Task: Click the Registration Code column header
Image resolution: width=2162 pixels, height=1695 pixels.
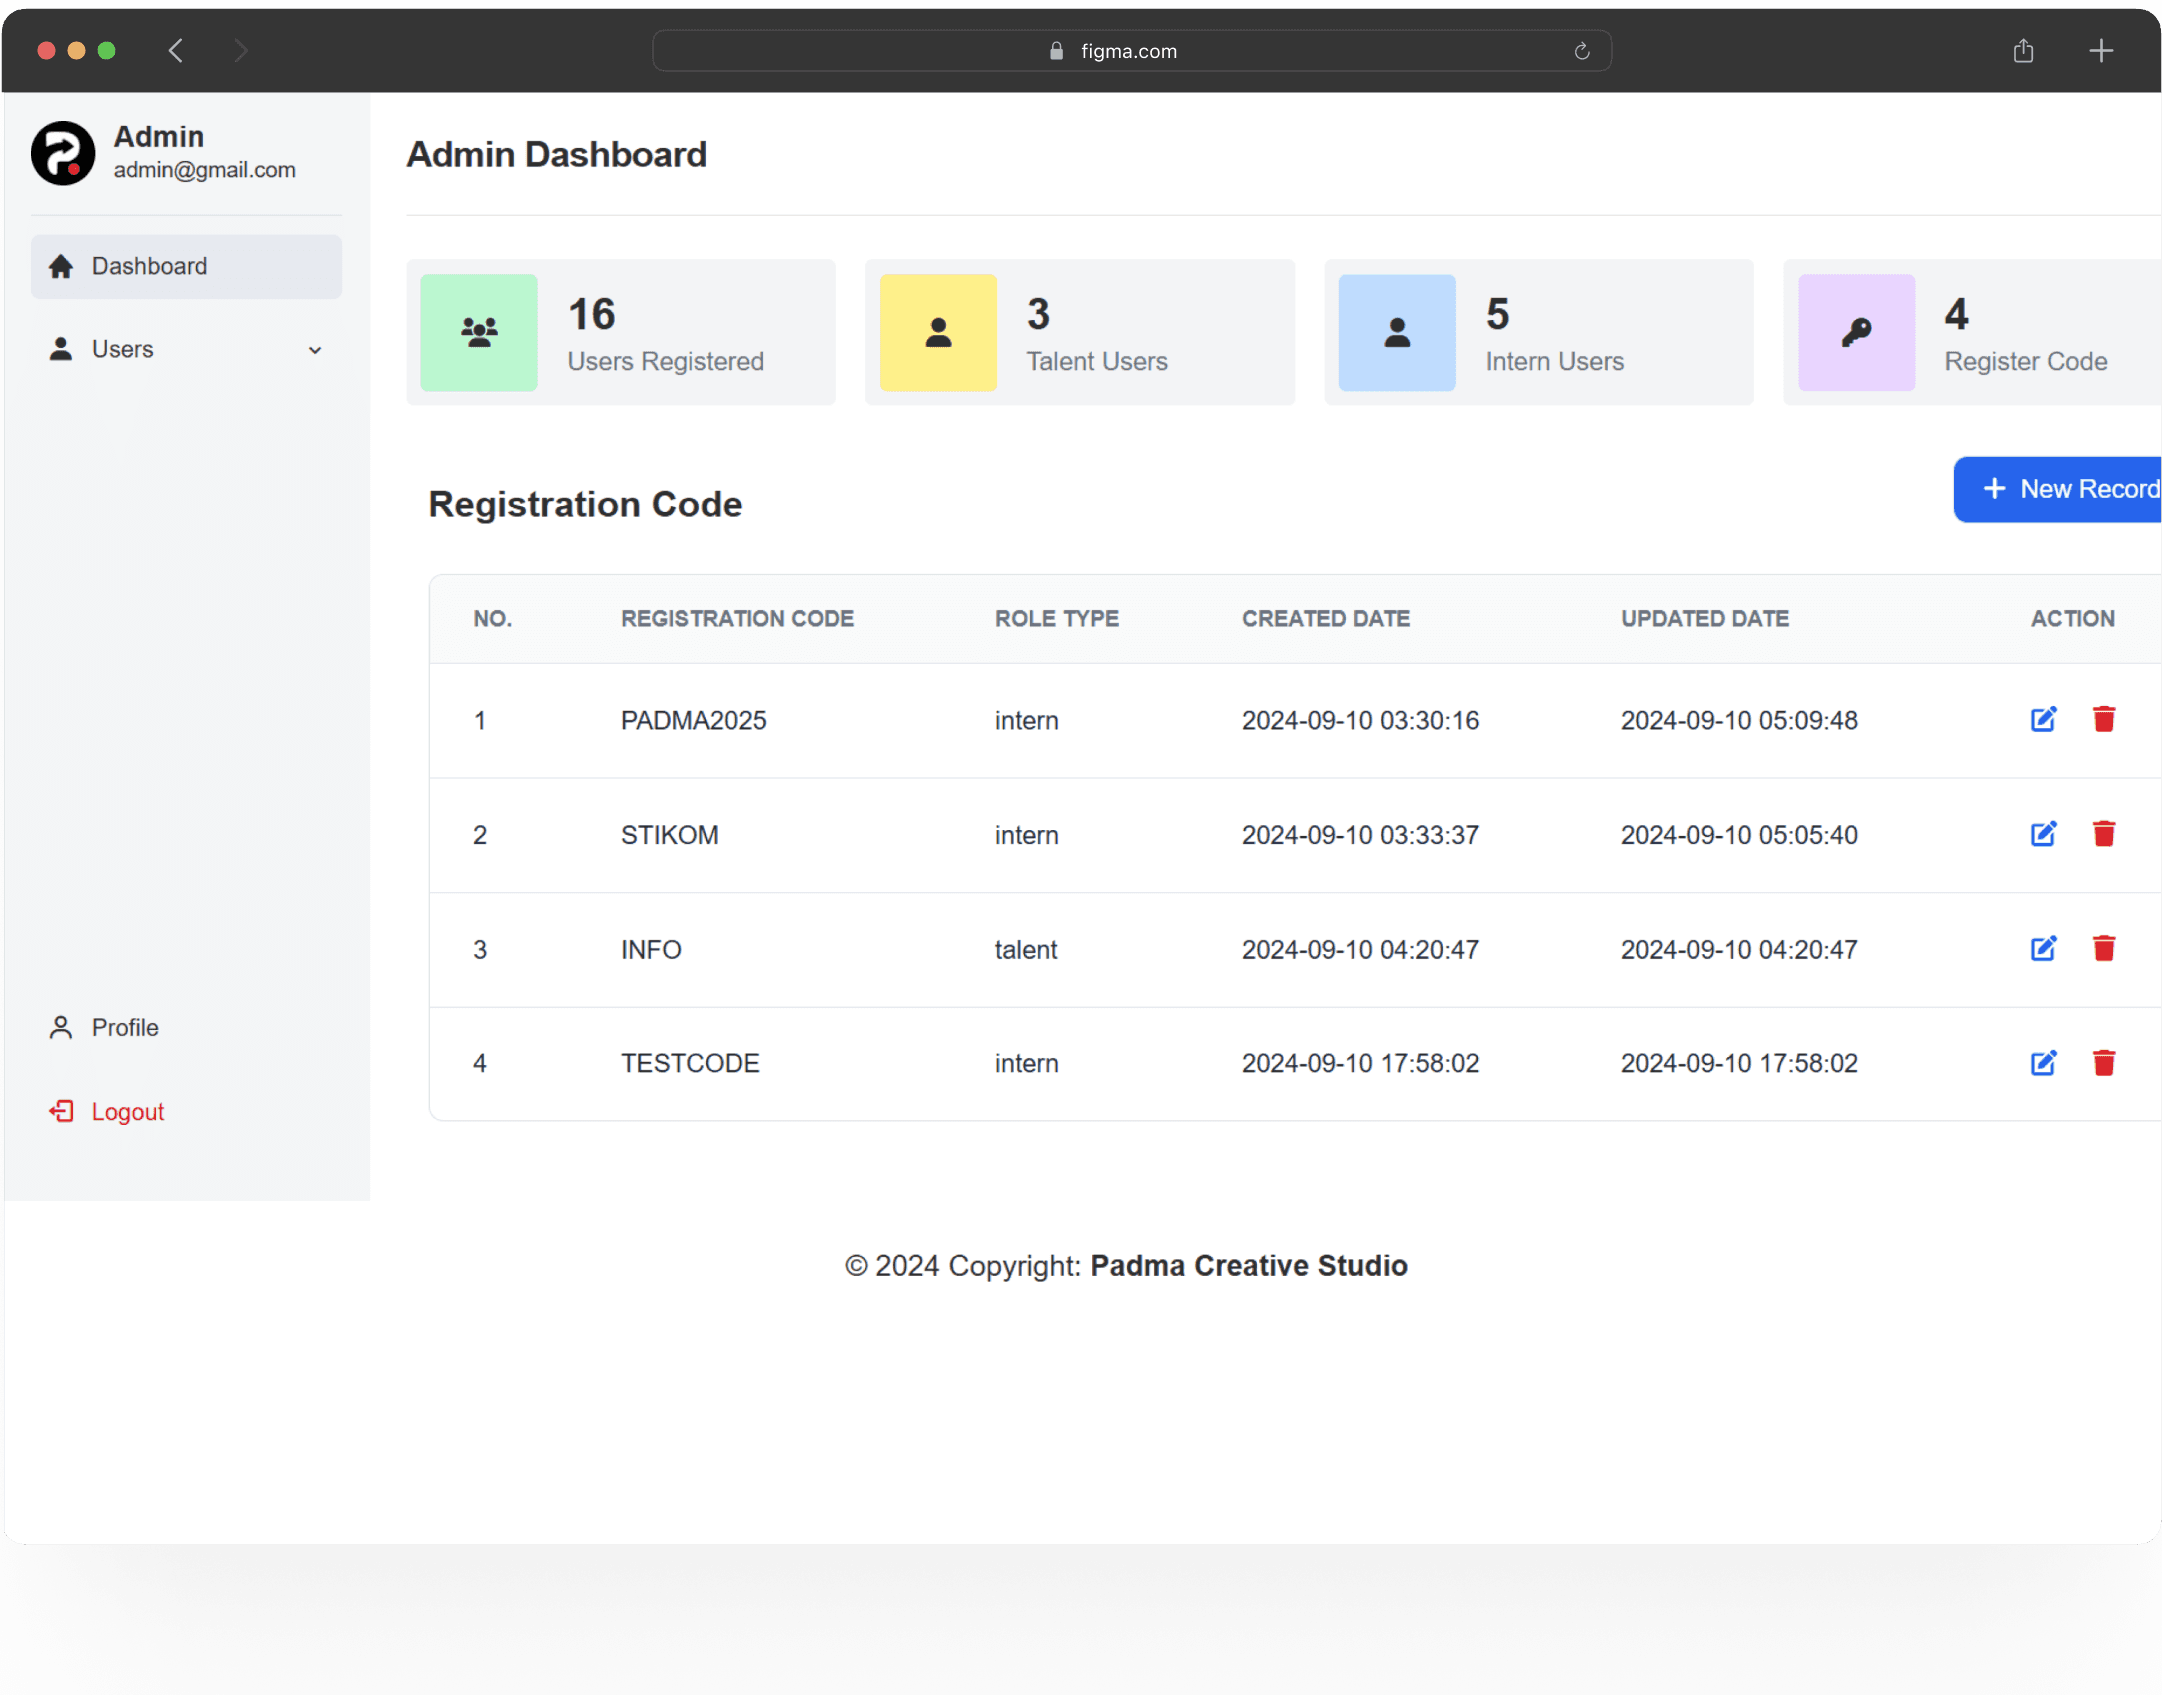Action: pyautogui.click(x=737, y=618)
